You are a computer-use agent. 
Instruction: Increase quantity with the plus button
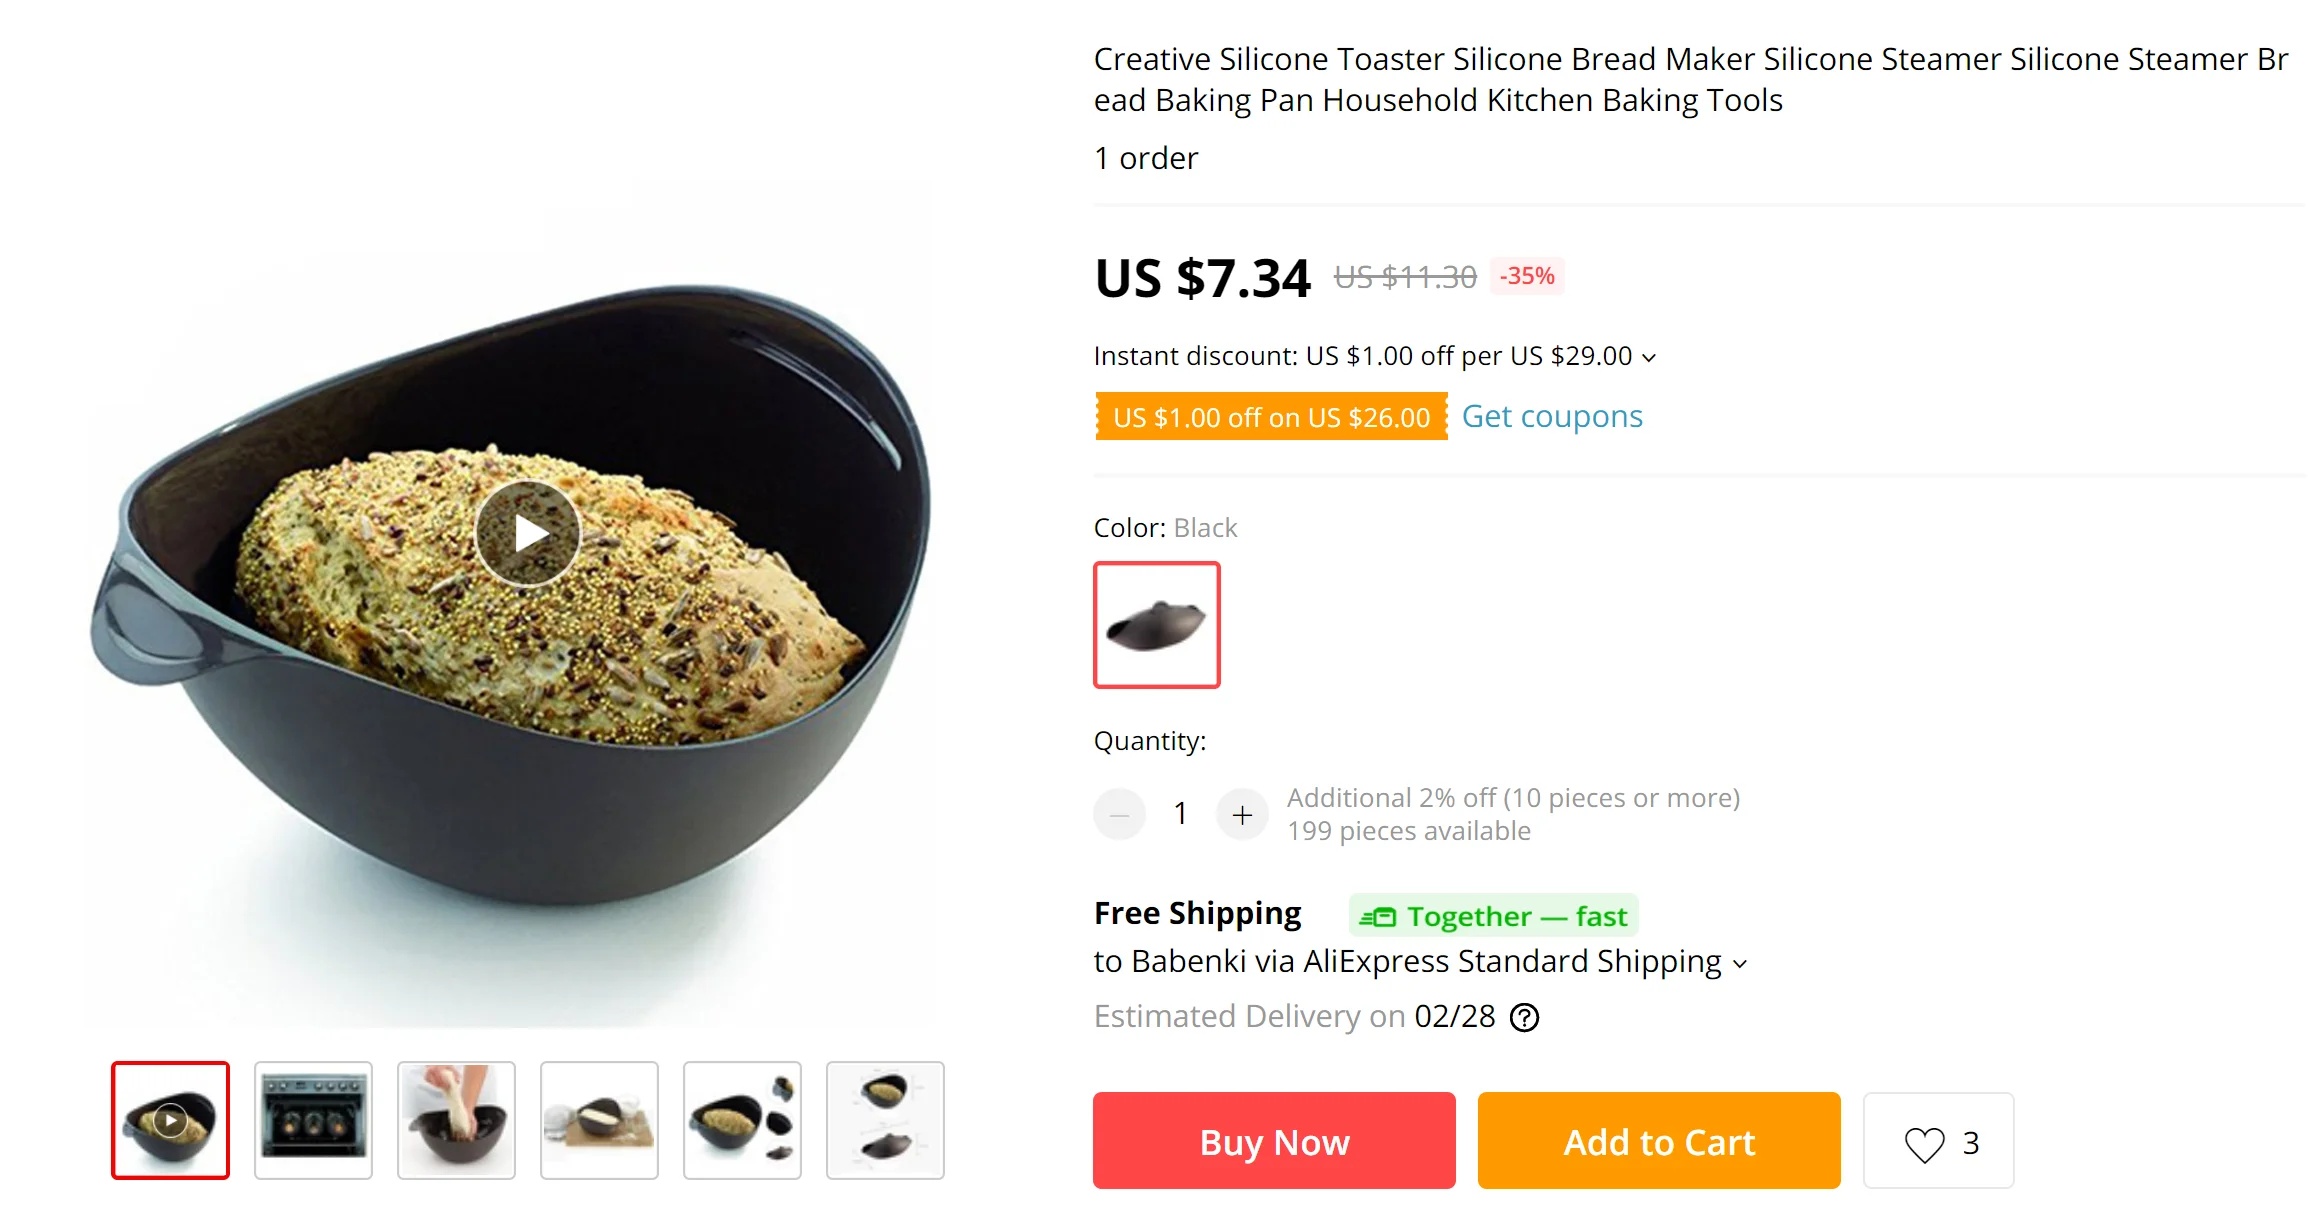(1242, 814)
